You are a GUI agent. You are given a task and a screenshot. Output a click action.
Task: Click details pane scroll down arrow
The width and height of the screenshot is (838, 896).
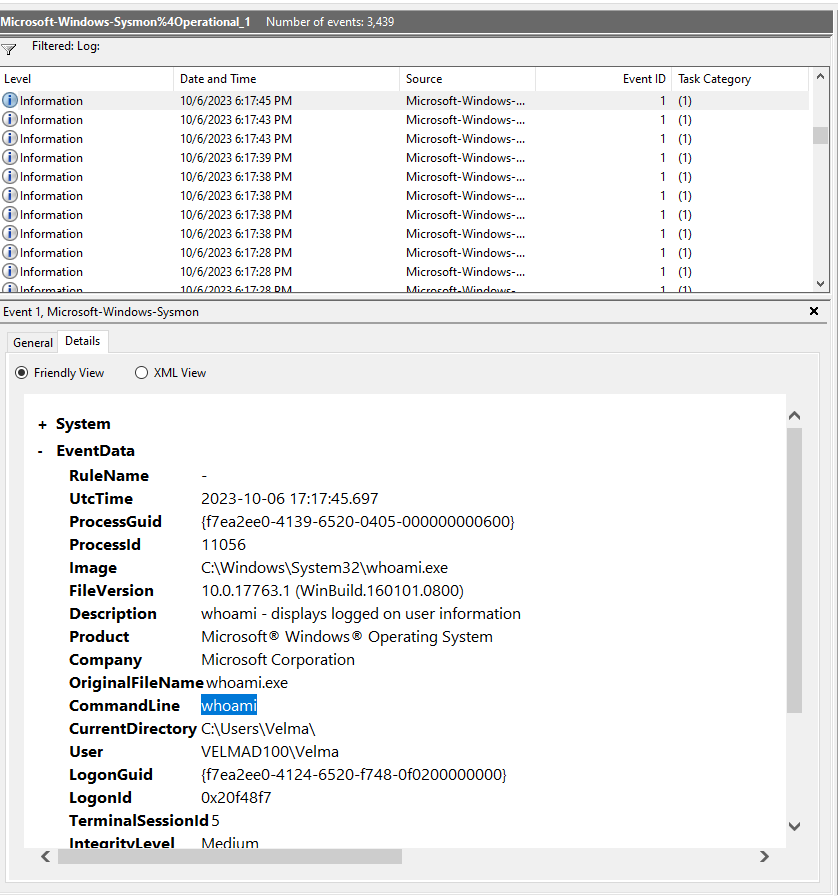click(794, 826)
